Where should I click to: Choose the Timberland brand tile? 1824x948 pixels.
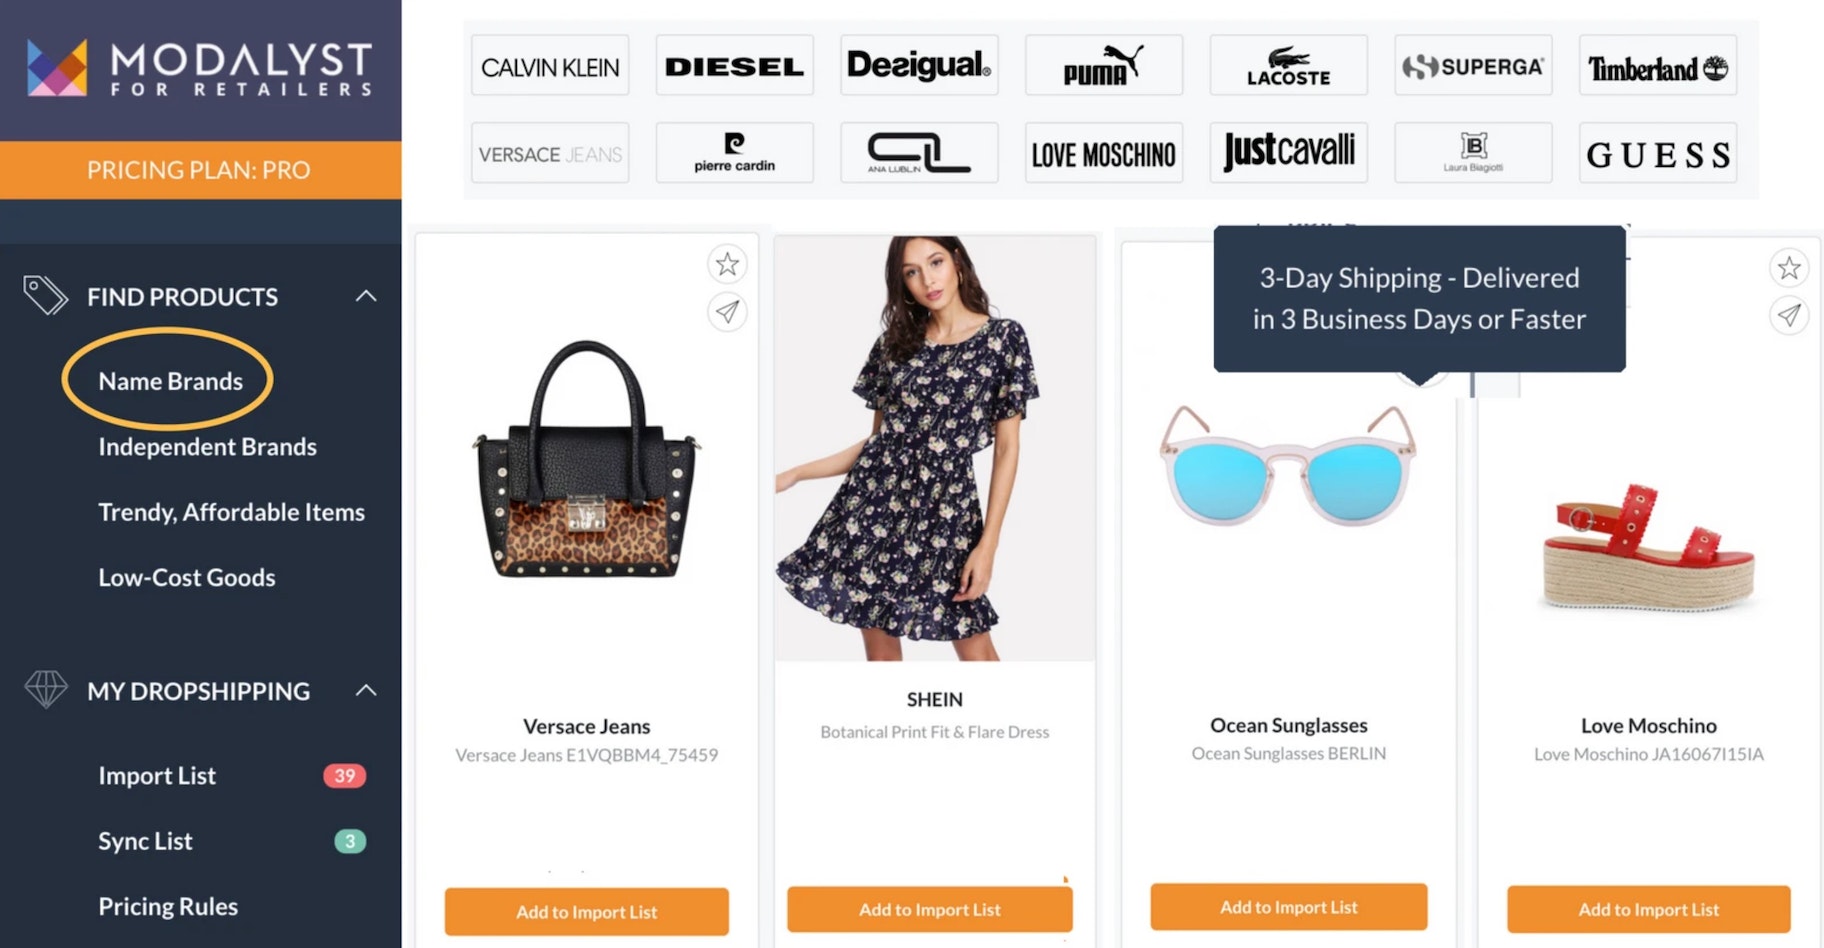tap(1657, 65)
